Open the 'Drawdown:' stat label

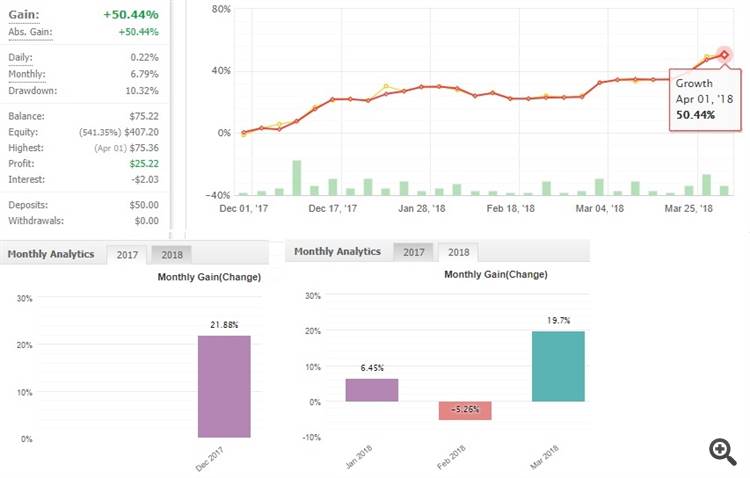tap(31, 90)
